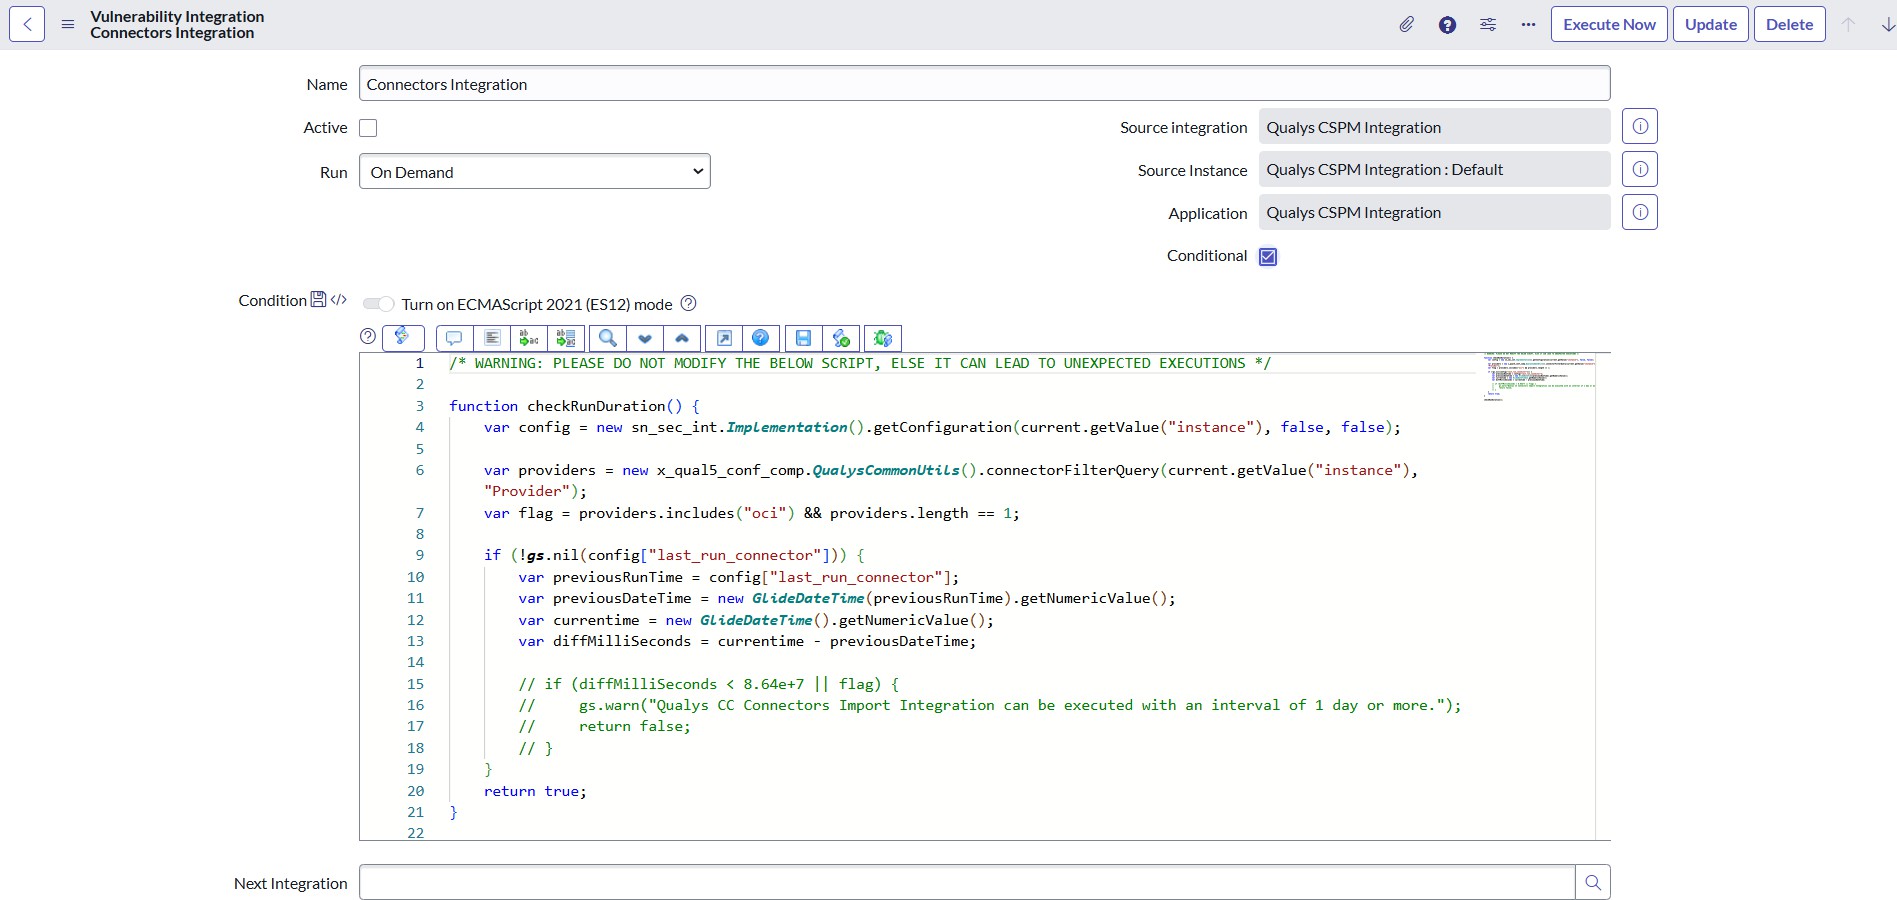
Task: Go to next record with down arrow
Action: click(1887, 24)
